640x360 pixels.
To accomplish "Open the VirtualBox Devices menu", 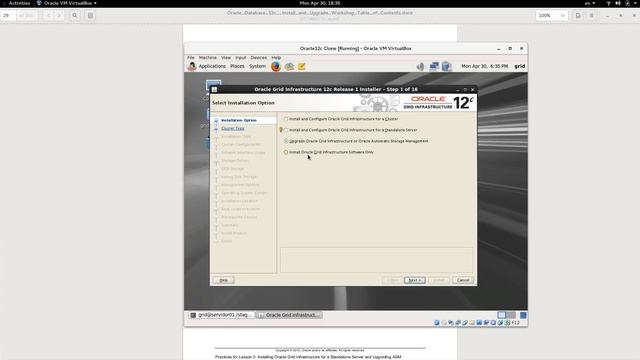I will (x=258, y=58).
